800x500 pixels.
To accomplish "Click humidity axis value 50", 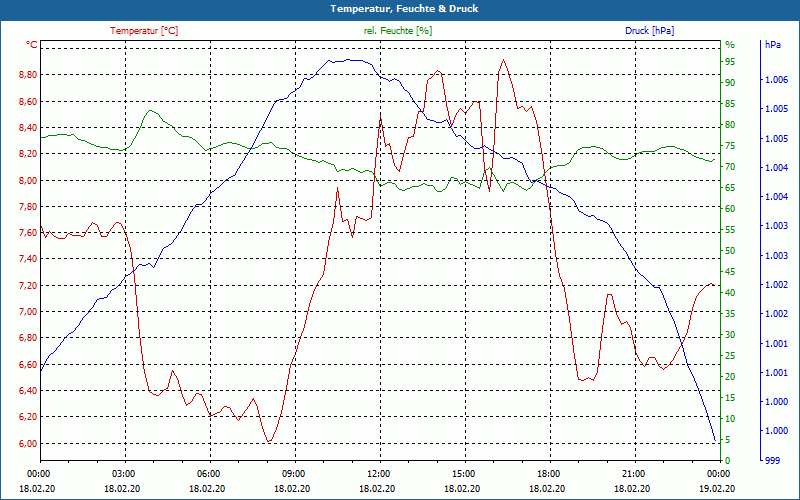I will tap(730, 251).
